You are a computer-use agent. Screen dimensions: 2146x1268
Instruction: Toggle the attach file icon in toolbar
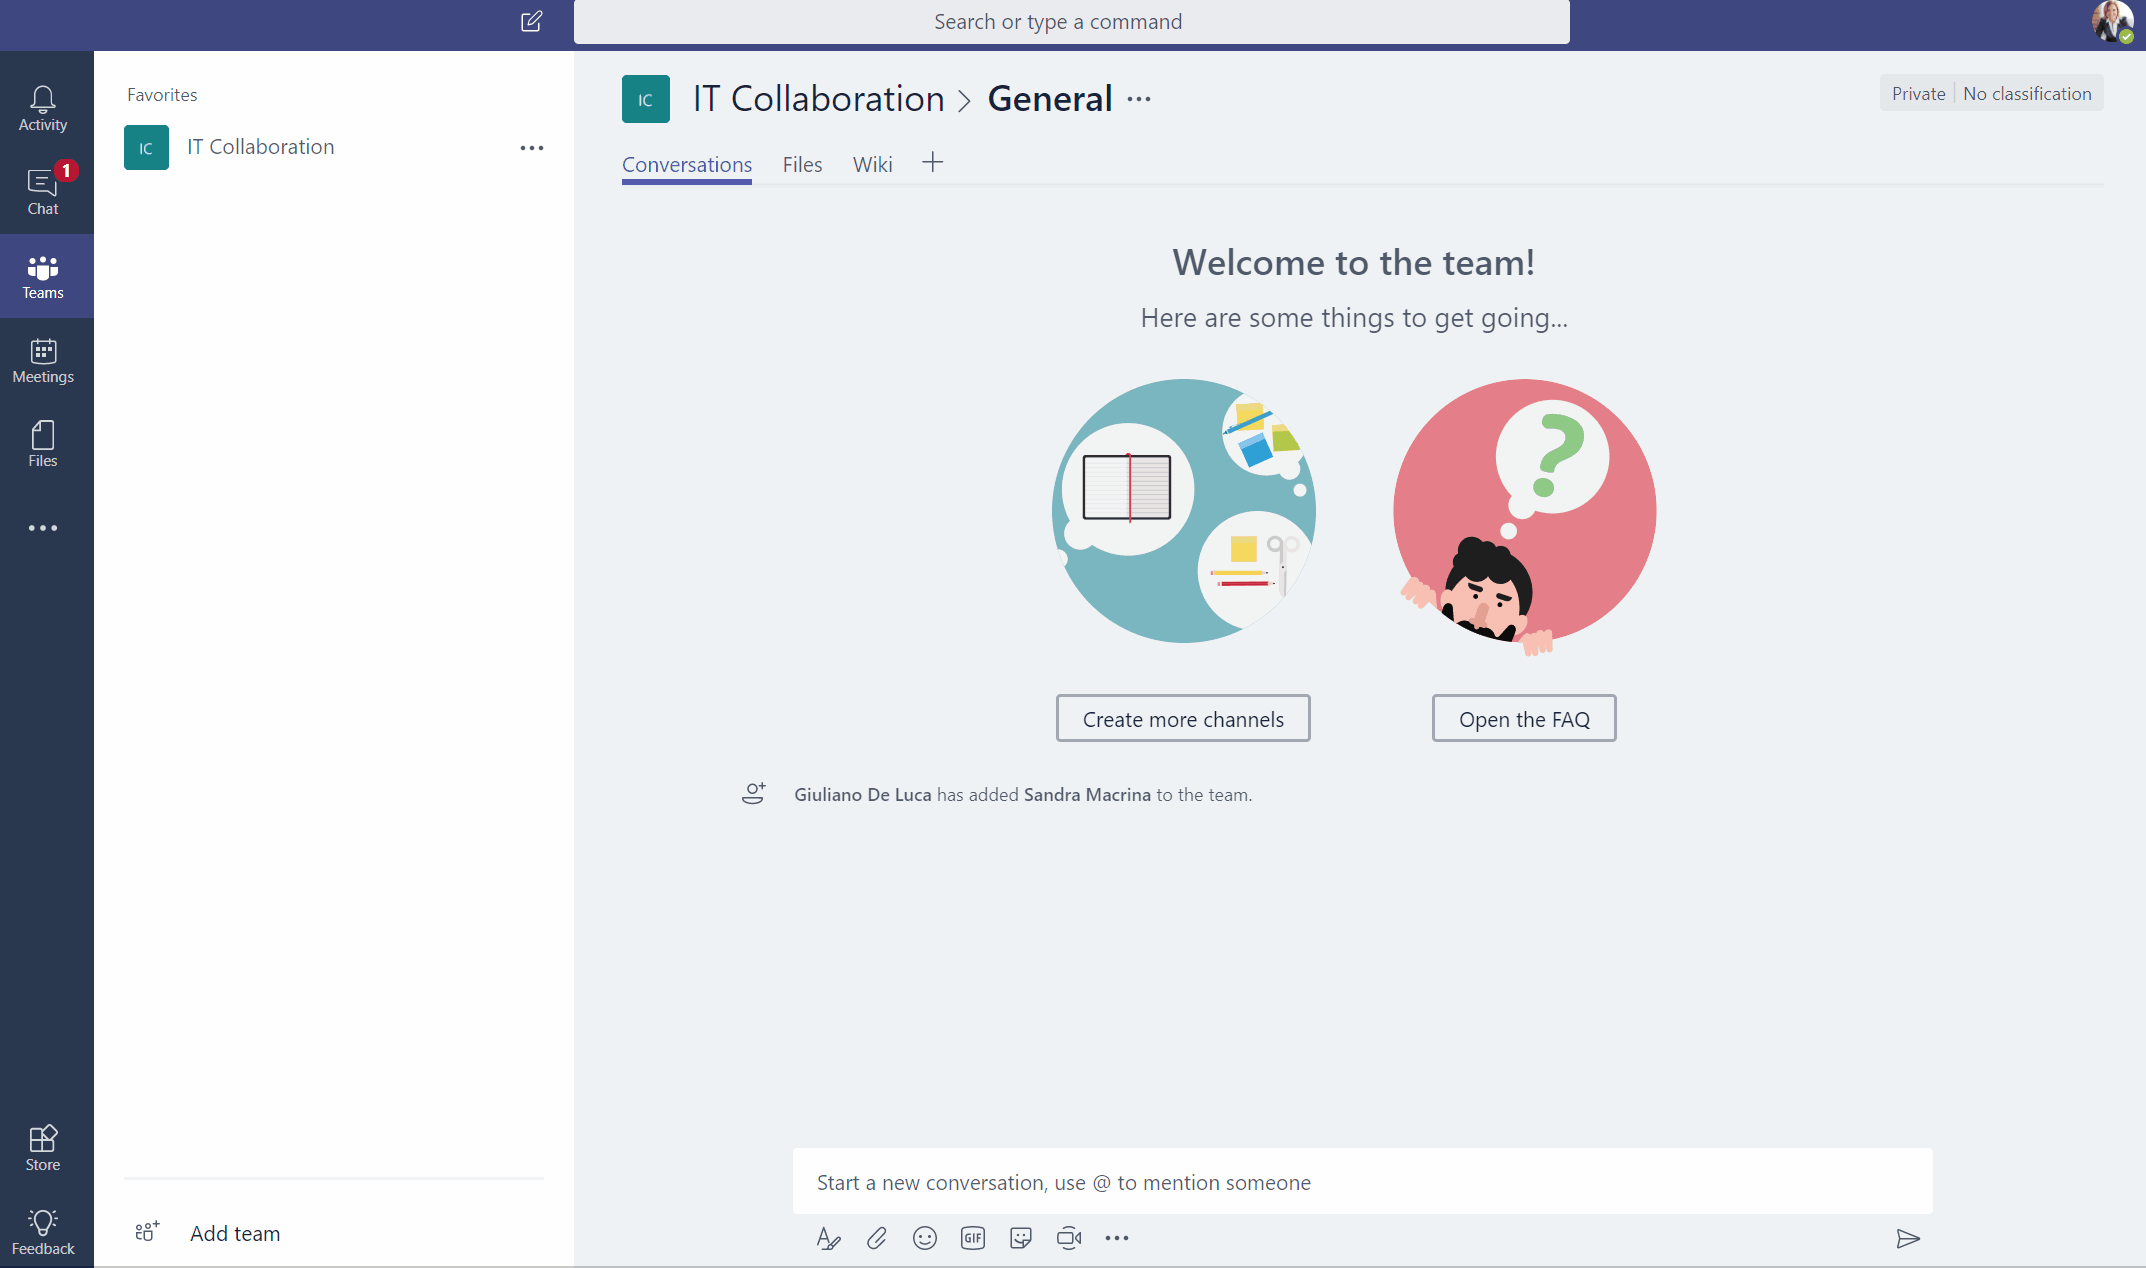[x=875, y=1238]
